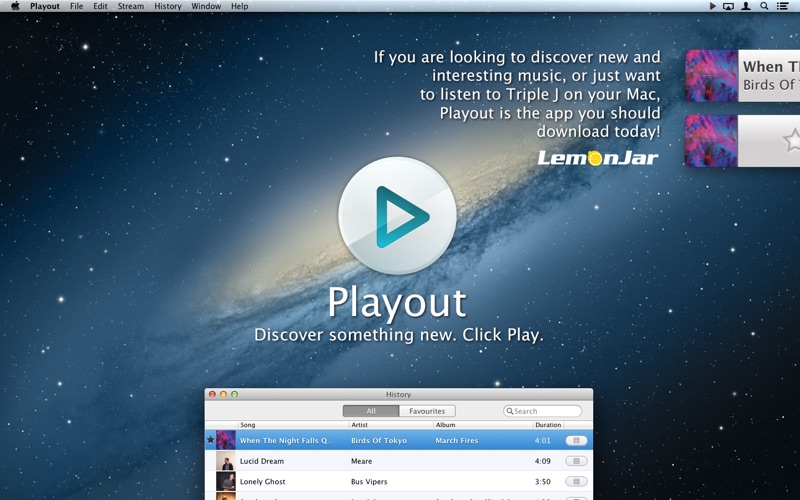Click the Playout play icon in the menu bar
Screen dimensions: 800x500
coord(712,6)
